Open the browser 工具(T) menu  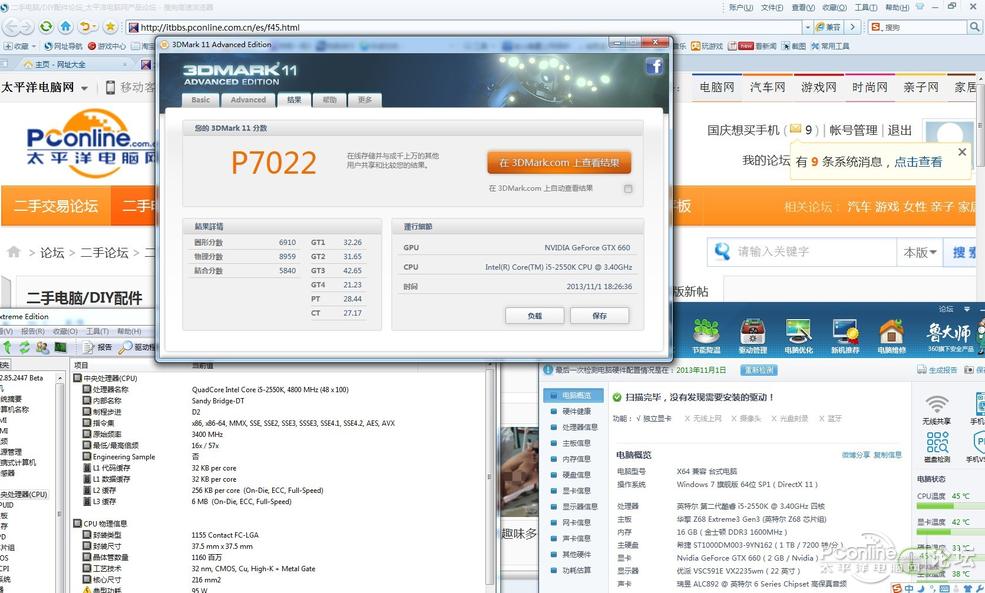pos(866,8)
